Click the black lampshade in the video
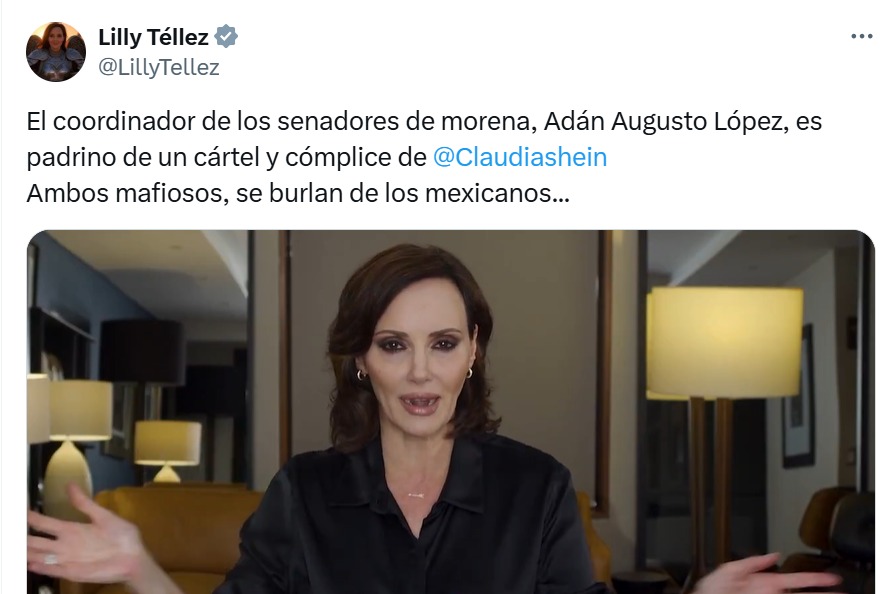The height and width of the screenshot is (594, 887). click(x=141, y=352)
